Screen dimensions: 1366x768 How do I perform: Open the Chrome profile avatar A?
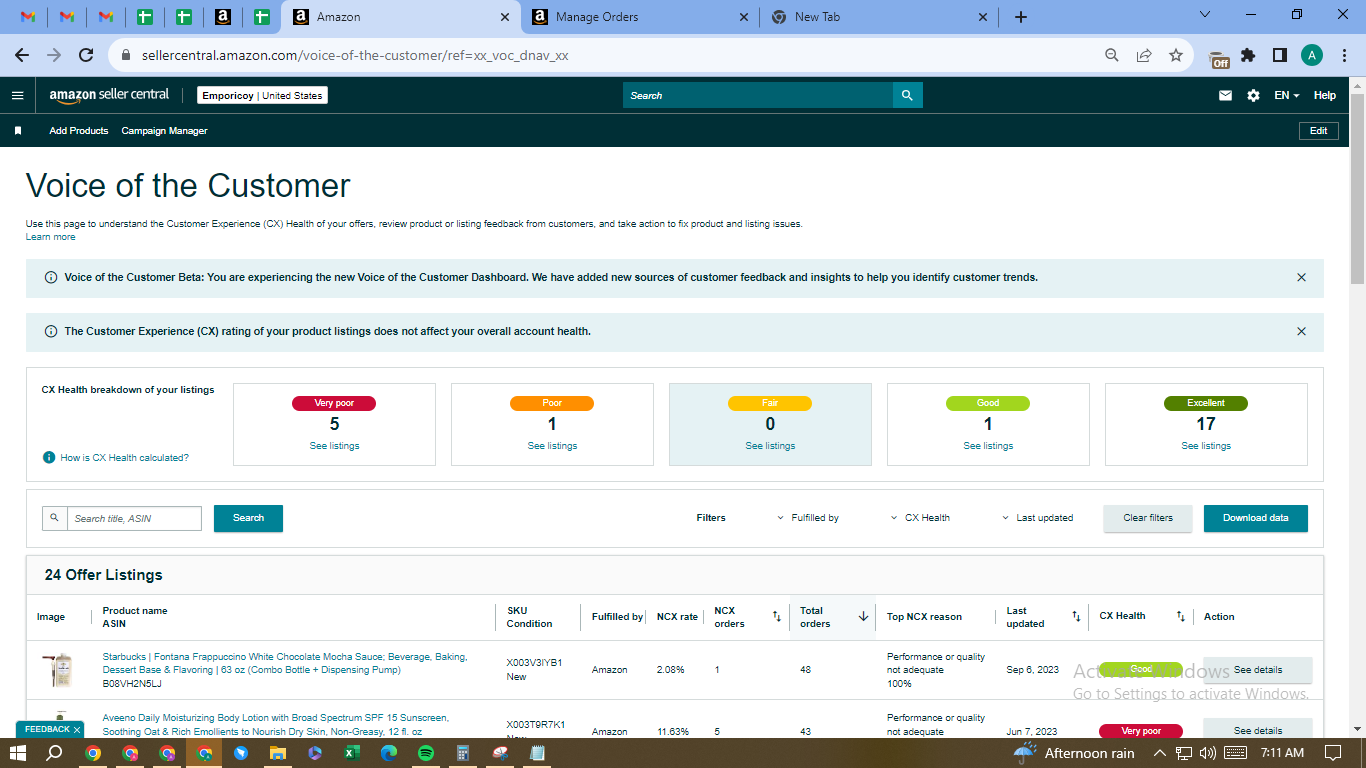click(1312, 56)
